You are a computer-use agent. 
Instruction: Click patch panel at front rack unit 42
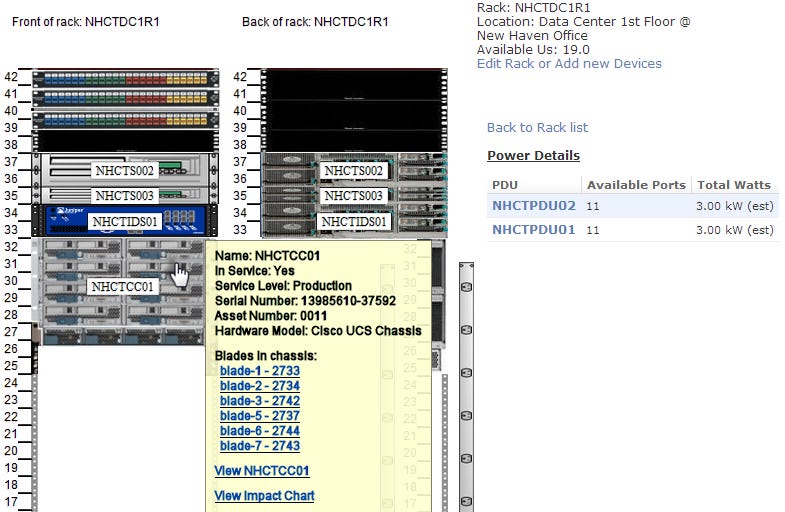coord(125,79)
